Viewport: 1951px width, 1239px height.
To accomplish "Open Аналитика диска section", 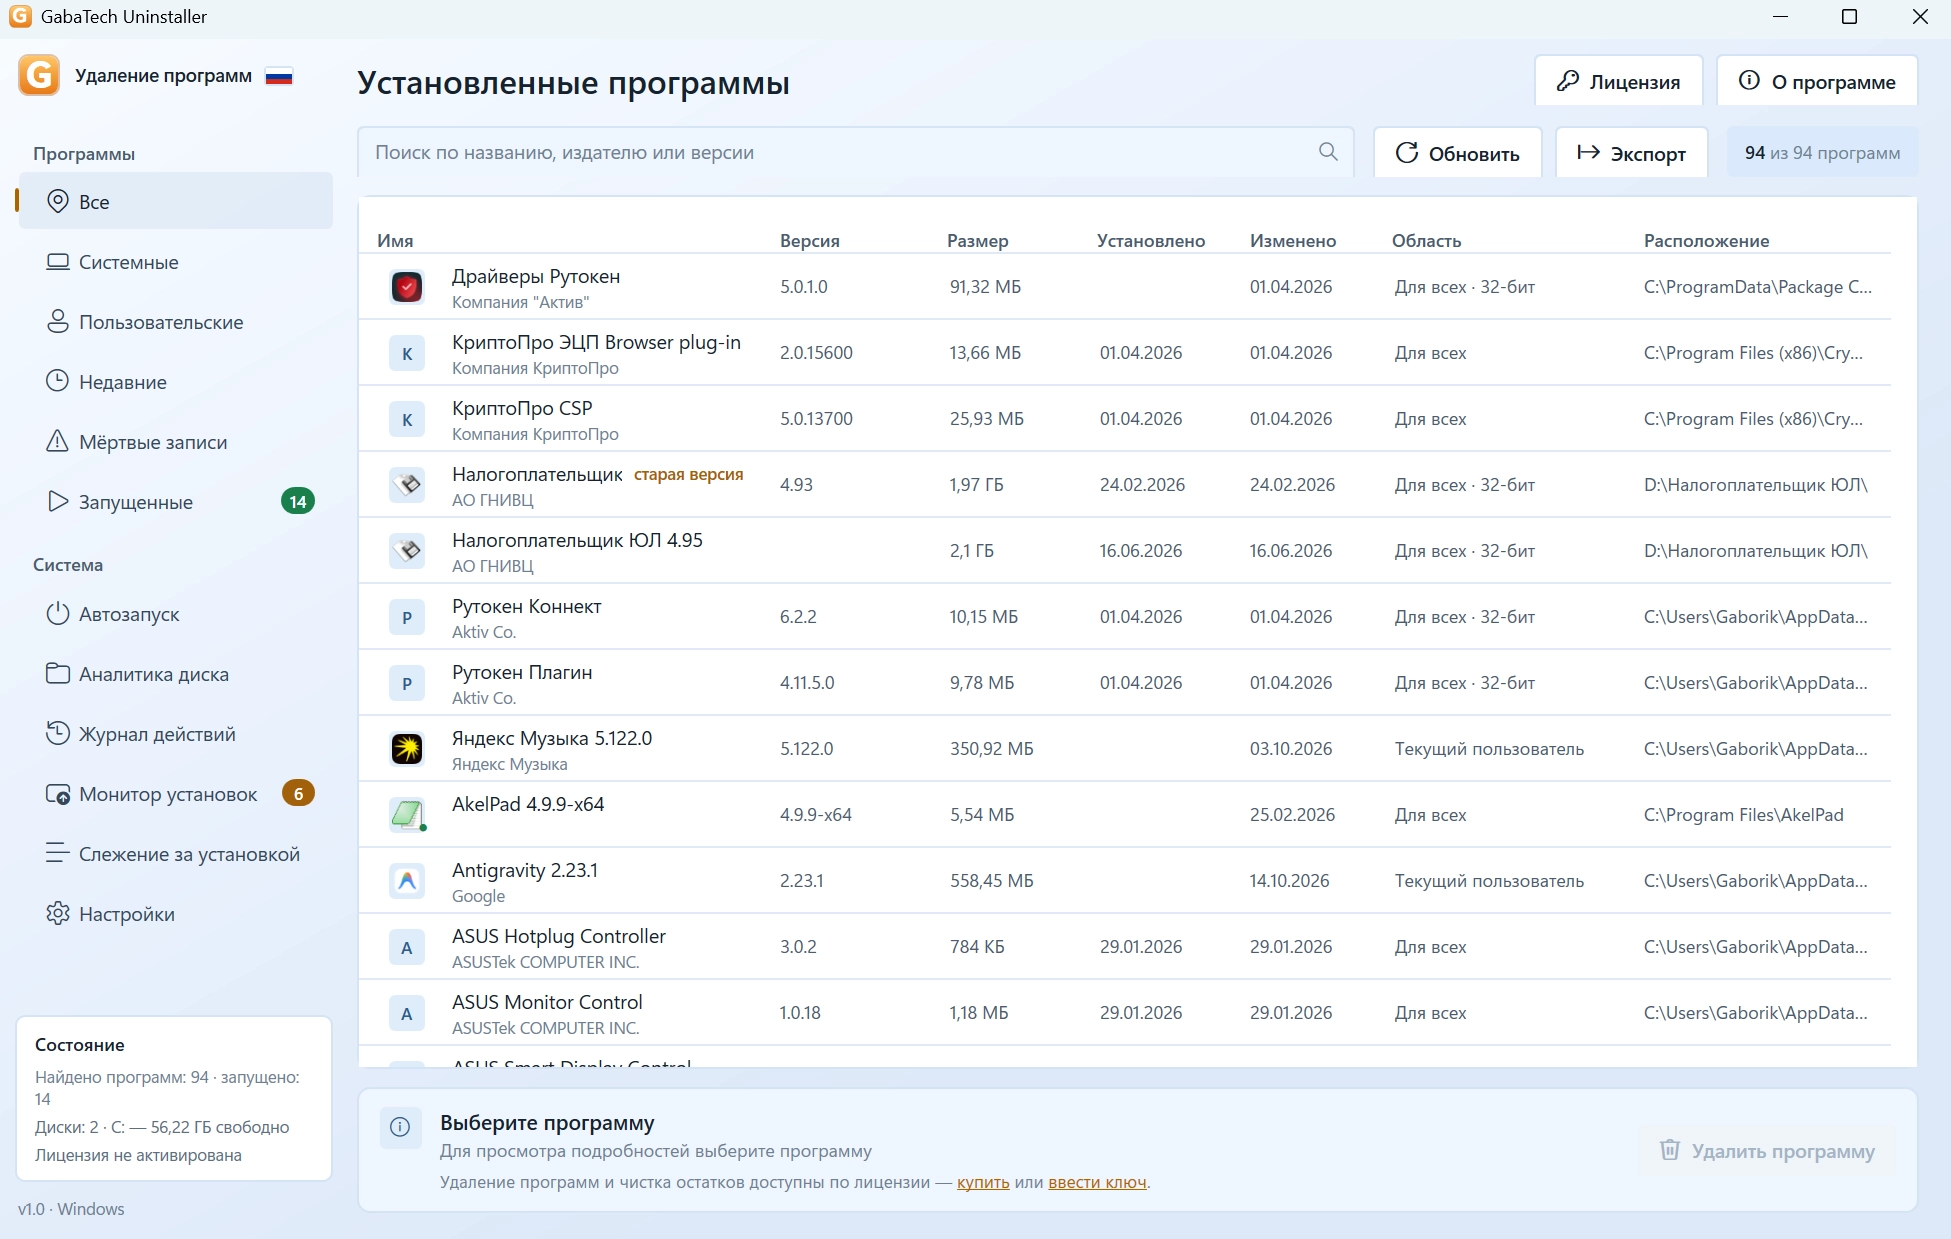I will (x=176, y=673).
